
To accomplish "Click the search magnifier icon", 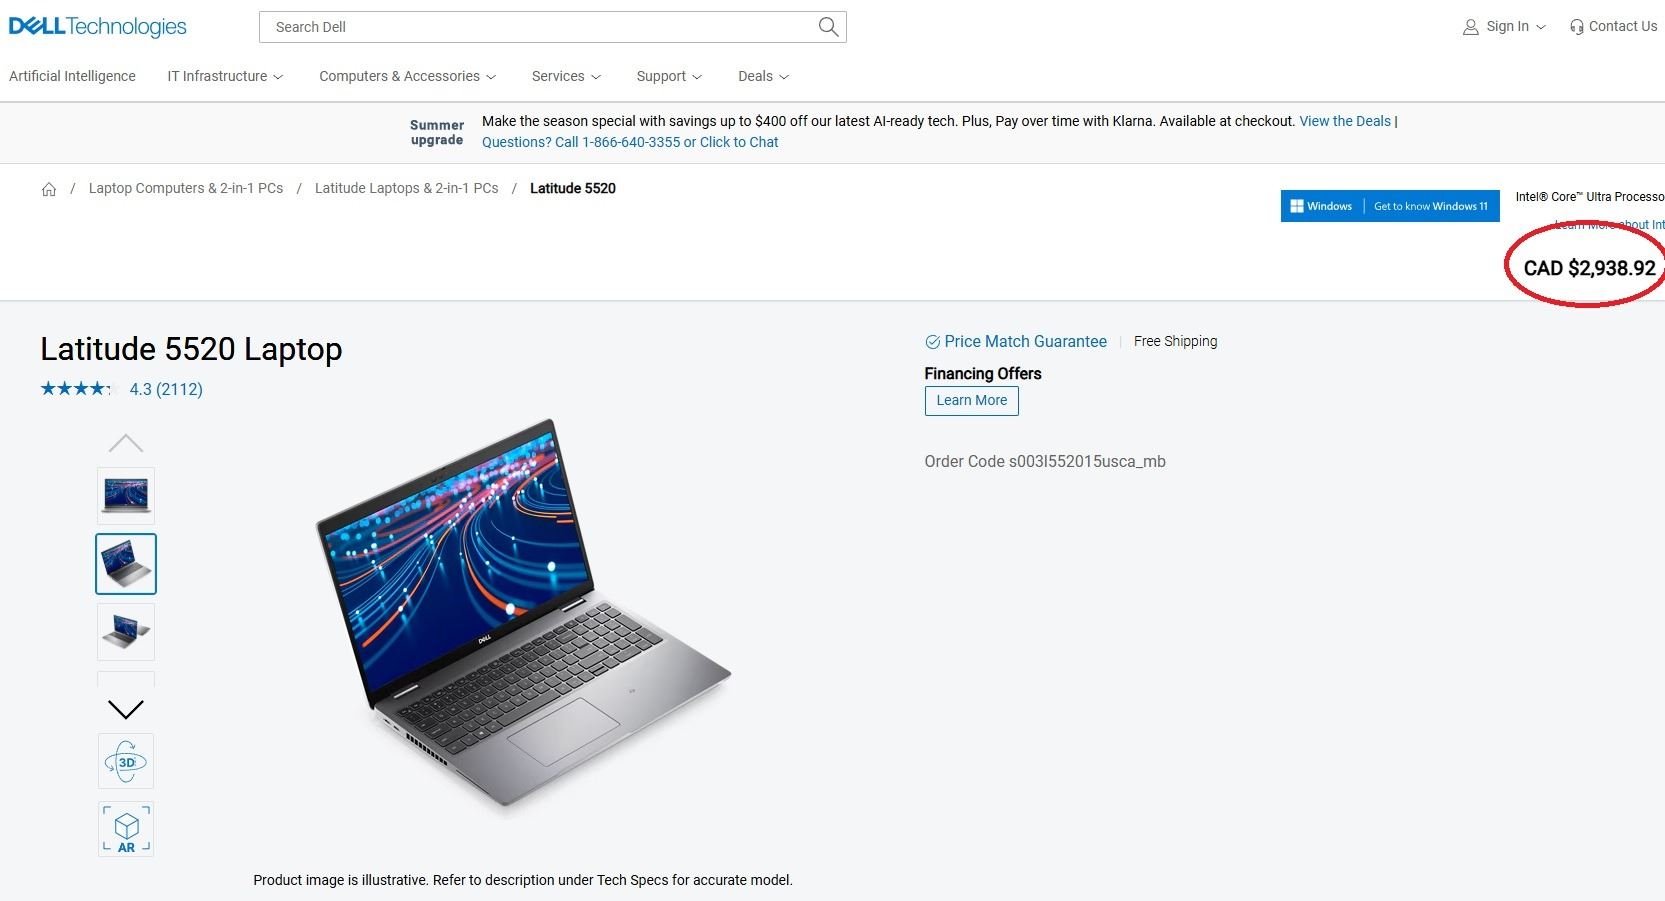I will pyautogui.click(x=828, y=27).
